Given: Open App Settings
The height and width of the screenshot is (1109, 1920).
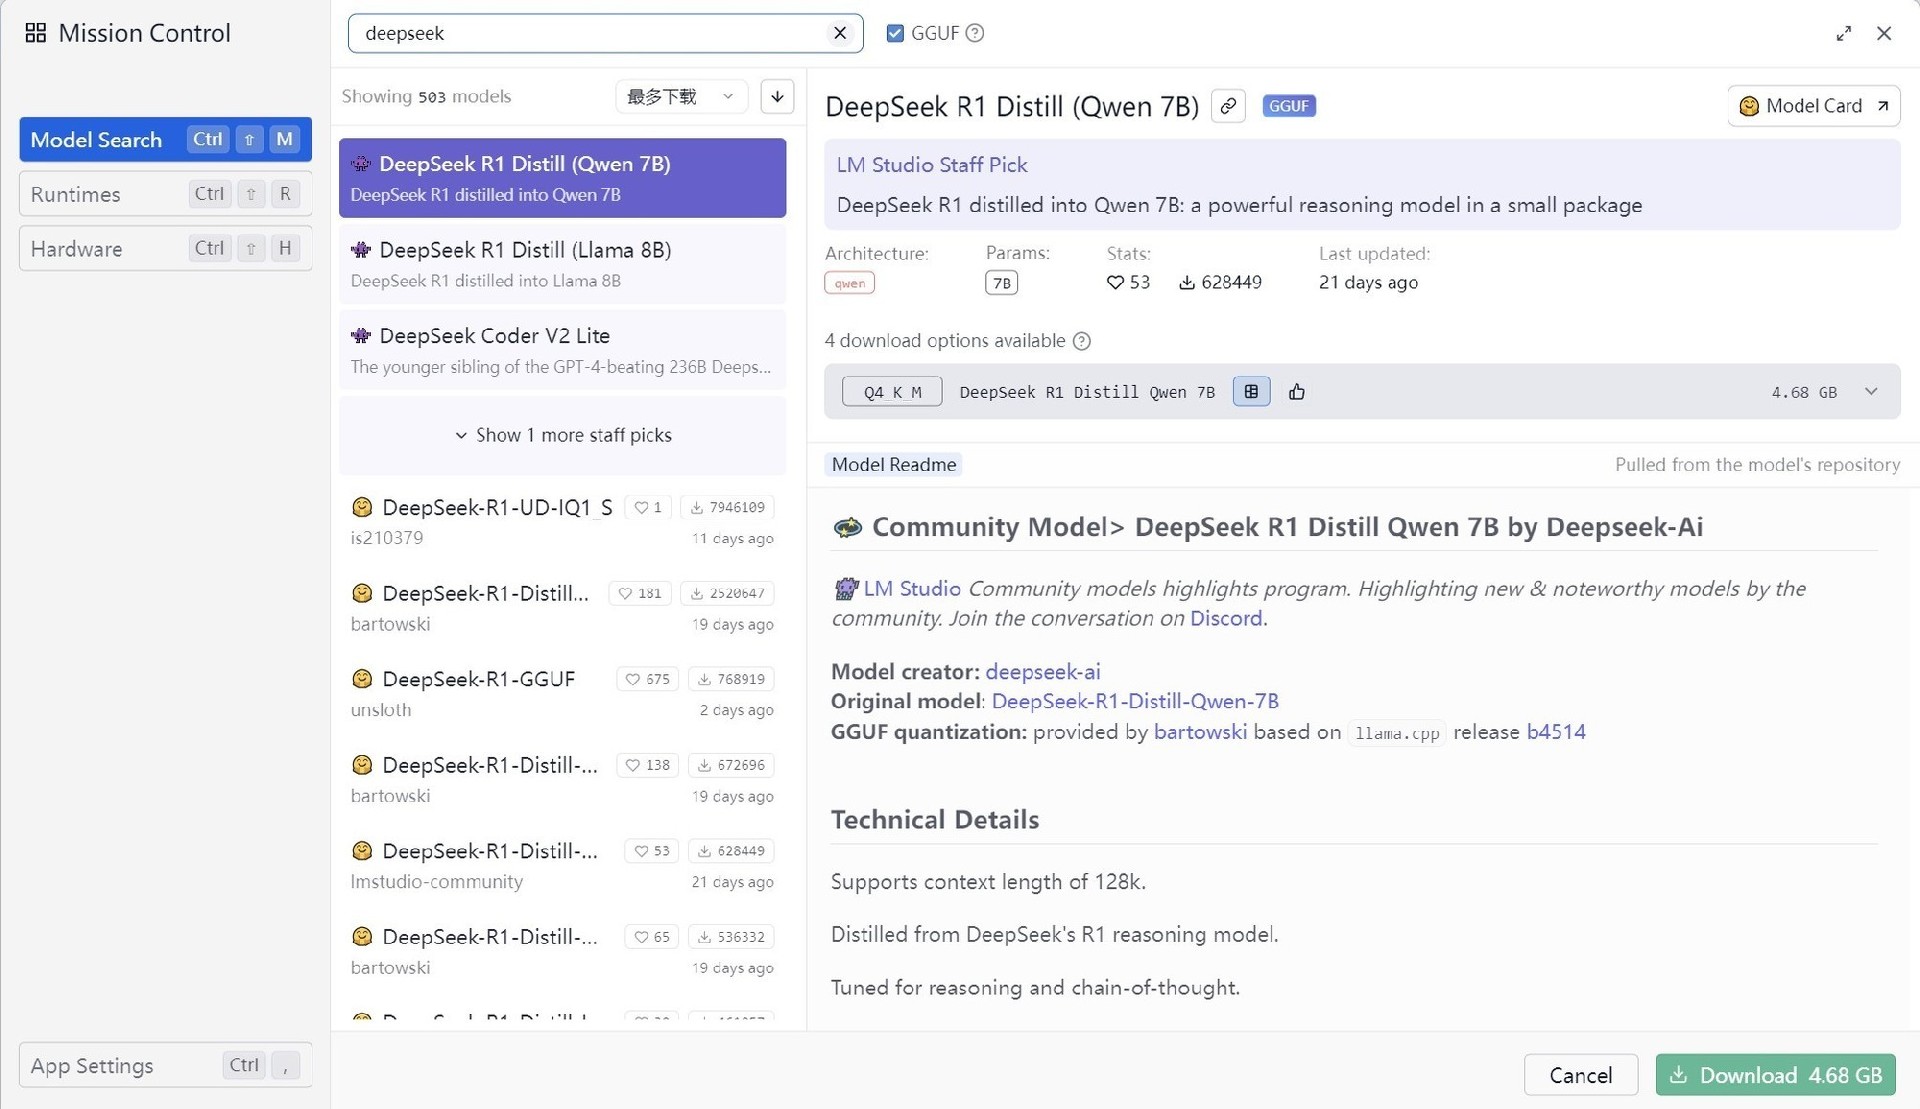Looking at the screenshot, I should 165,1065.
